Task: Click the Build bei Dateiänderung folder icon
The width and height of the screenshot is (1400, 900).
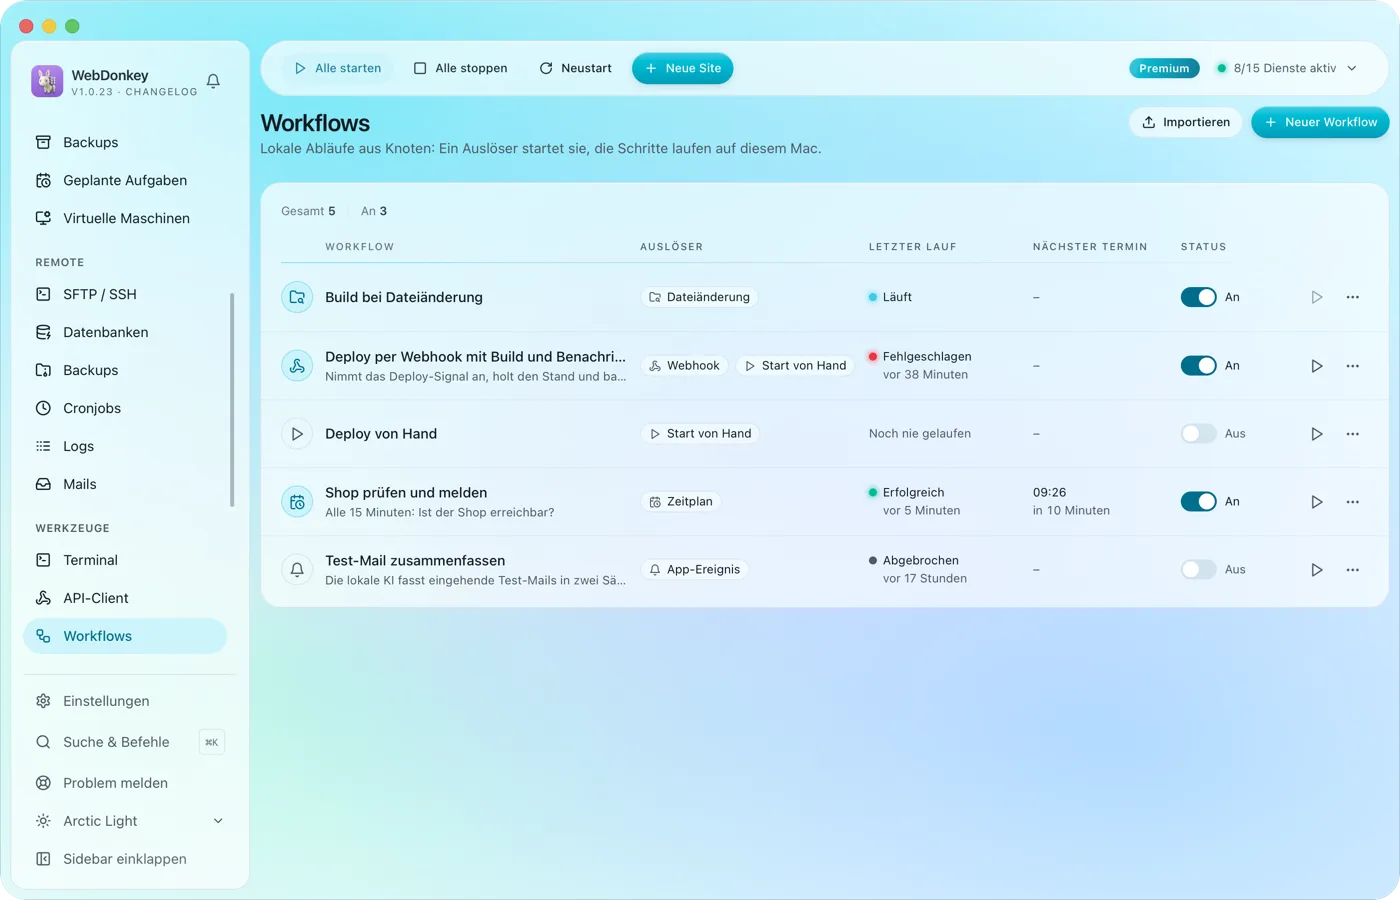Action: tap(297, 297)
